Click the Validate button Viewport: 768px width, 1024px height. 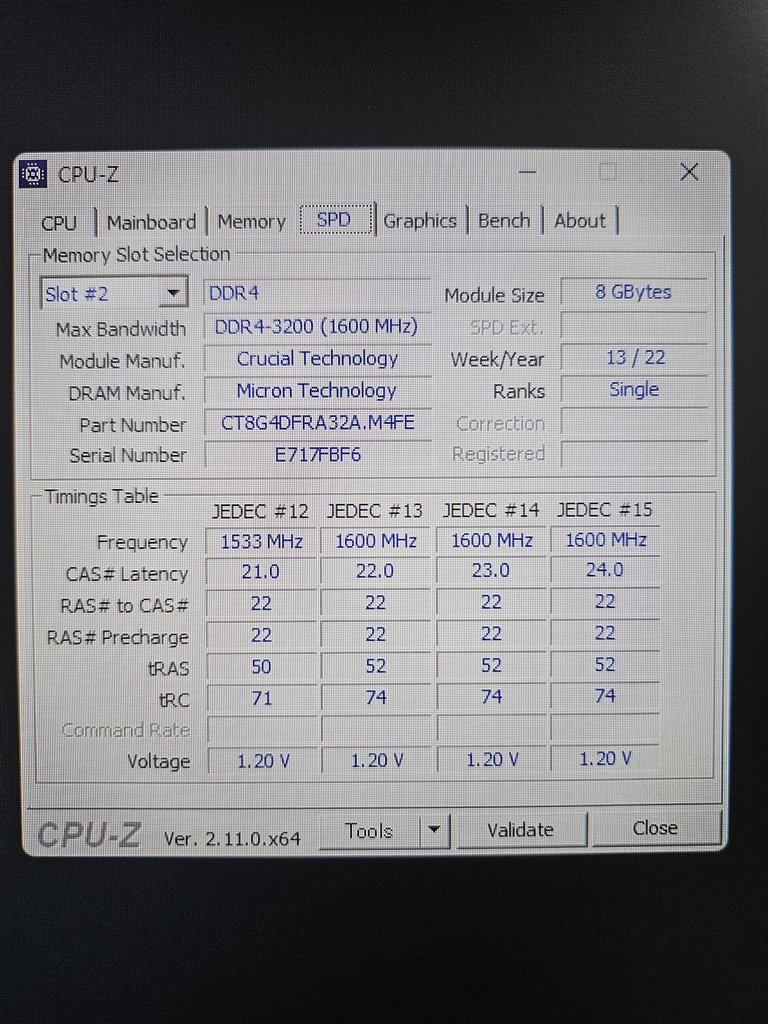click(520, 830)
